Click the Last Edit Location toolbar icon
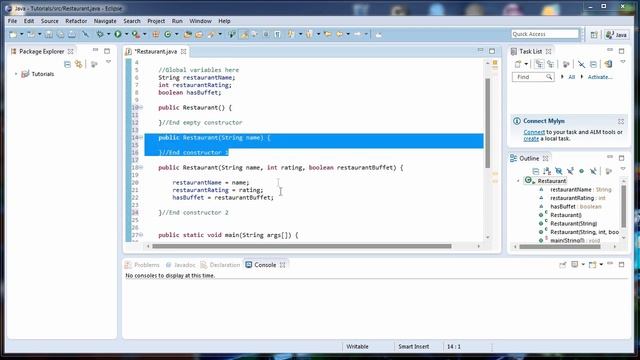The image size is (640, 360). click(x=327, y=35)
